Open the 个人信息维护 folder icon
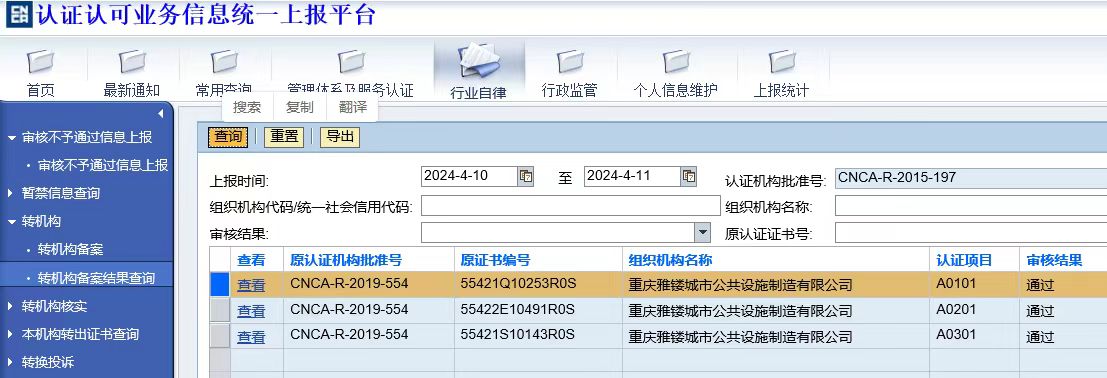This screenshot has height=378, width=1107. [x=676, y=62]
